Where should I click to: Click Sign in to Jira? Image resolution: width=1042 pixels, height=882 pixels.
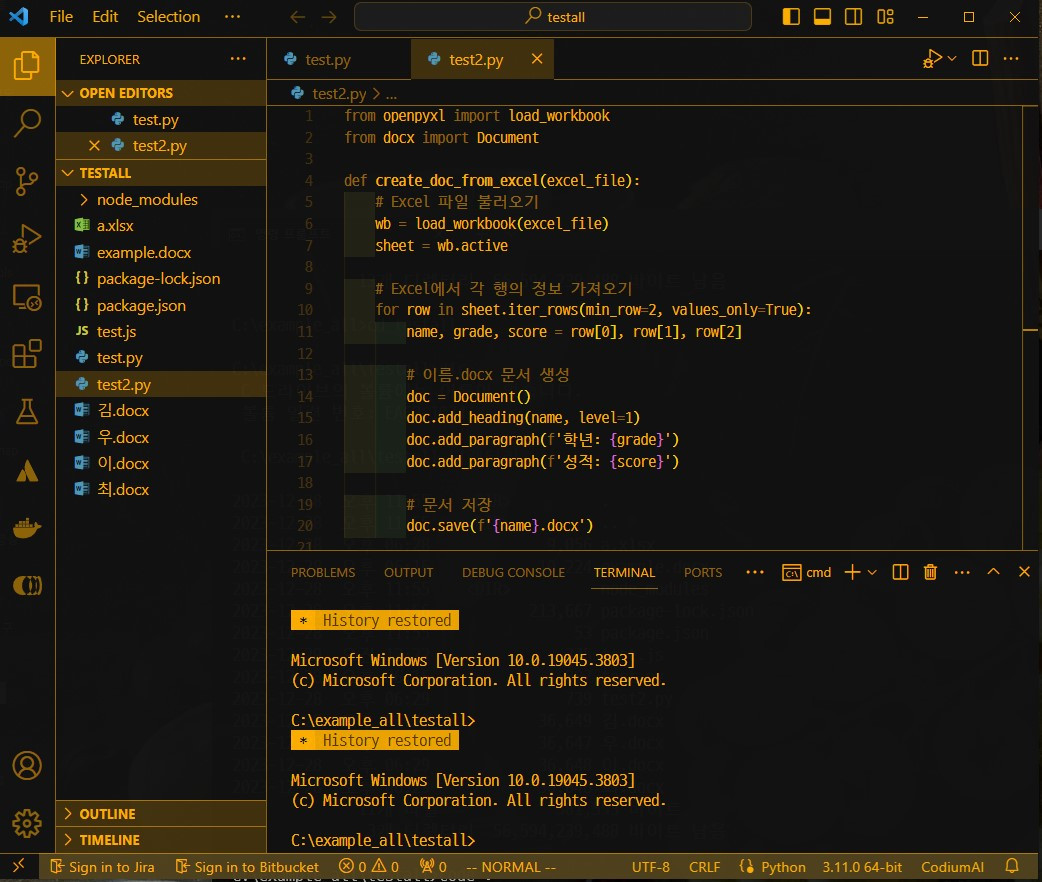pos(102,867)
